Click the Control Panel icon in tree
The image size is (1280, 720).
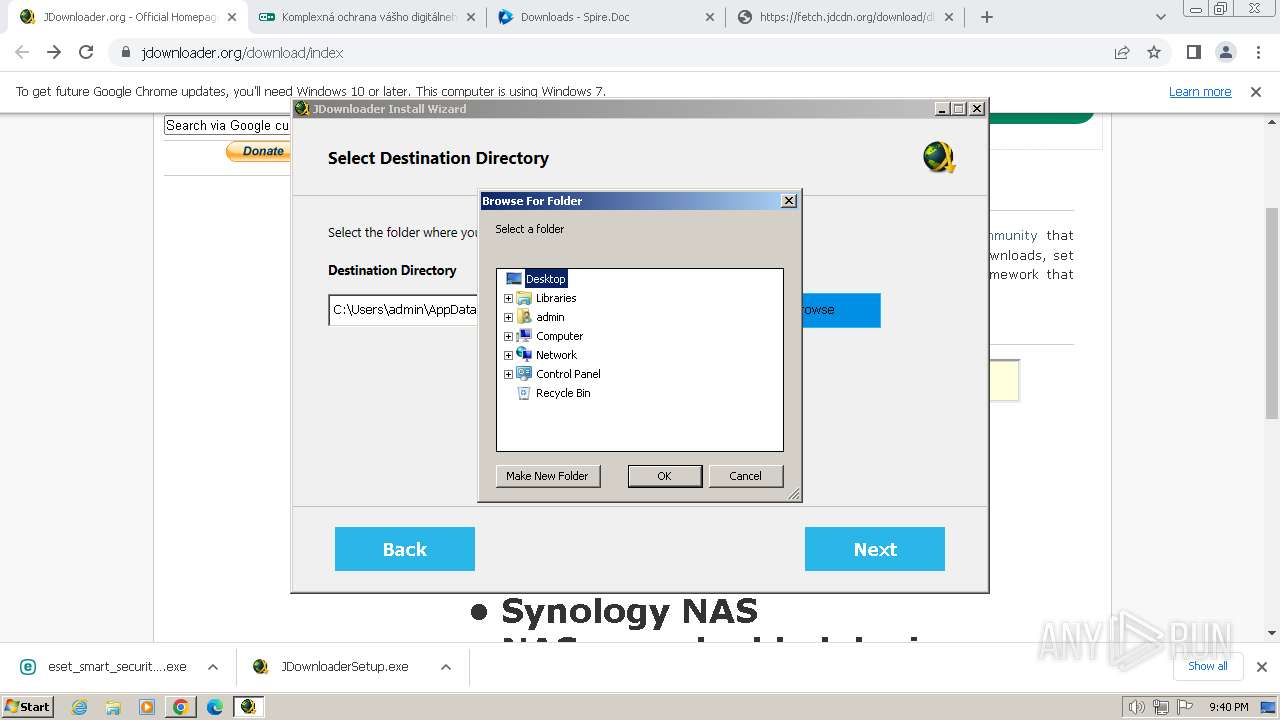click(524, 374)
